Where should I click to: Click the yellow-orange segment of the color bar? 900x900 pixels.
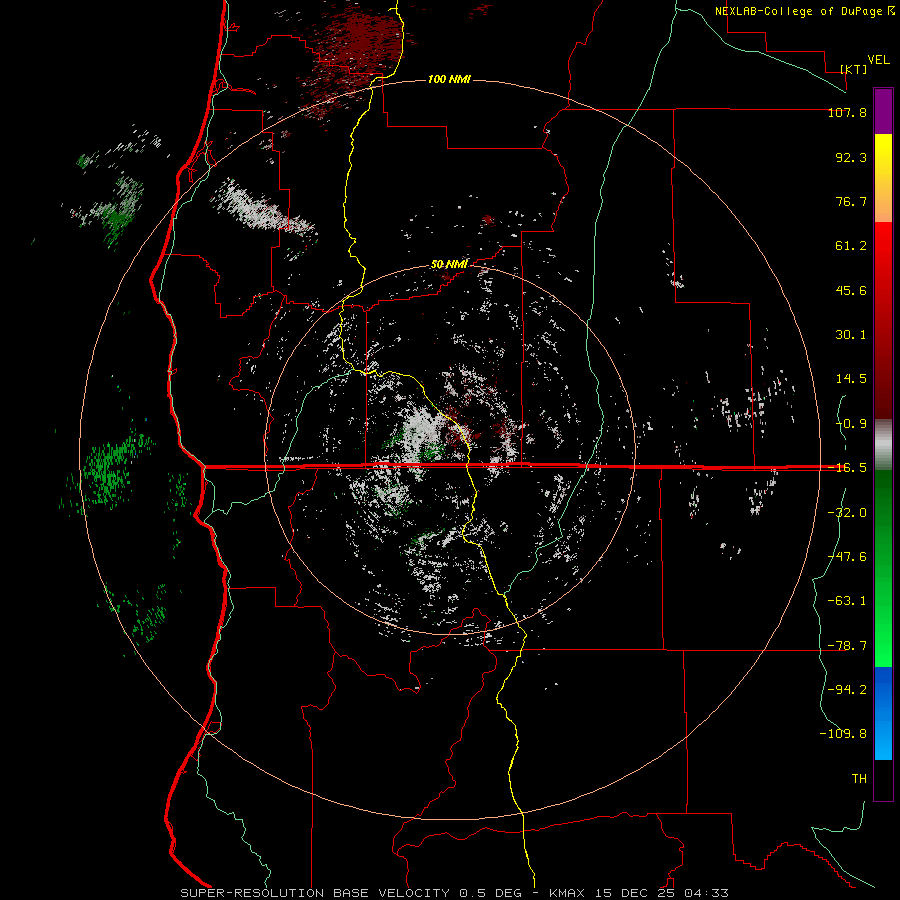tap(883, 178)
